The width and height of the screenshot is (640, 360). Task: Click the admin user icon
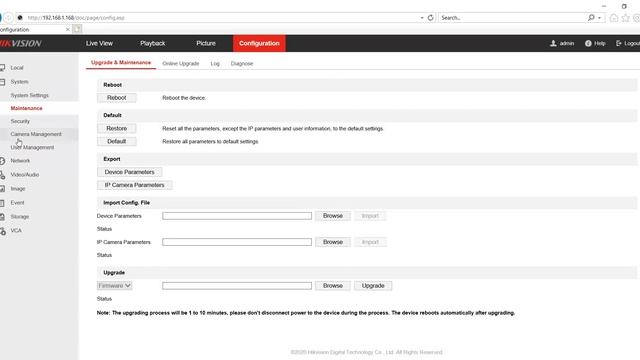(553, 43)
